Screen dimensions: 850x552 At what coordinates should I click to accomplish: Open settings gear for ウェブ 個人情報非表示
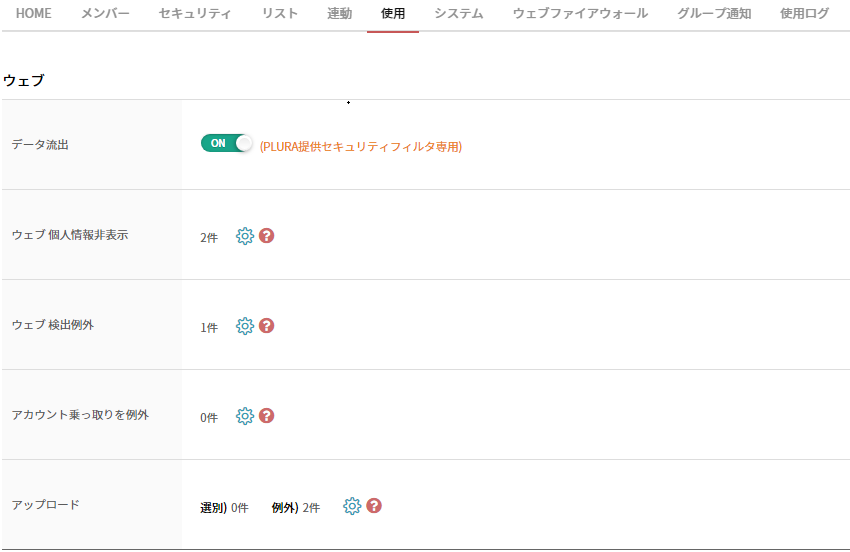click(x=245, y=236)
